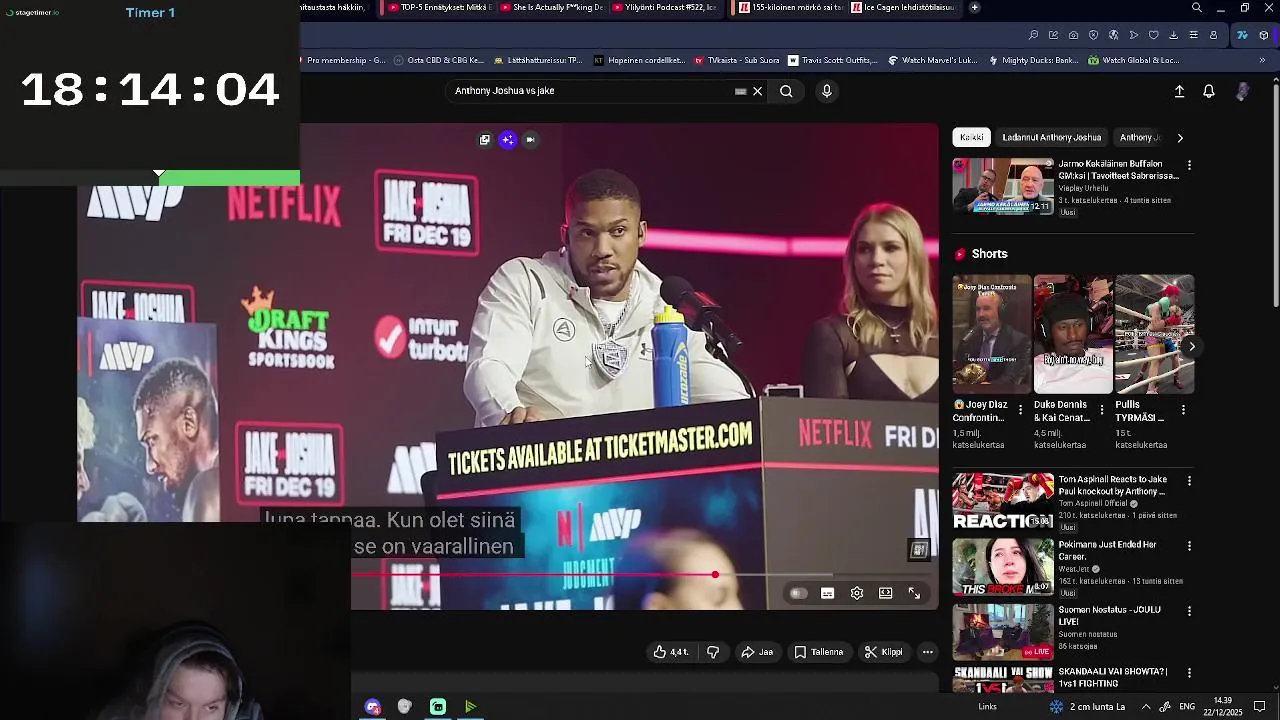This screenshot has height=720, width=1280.
Task: Open the YouTube upload/create icon
Action: pyautogui.click(x=1179, y=91)
